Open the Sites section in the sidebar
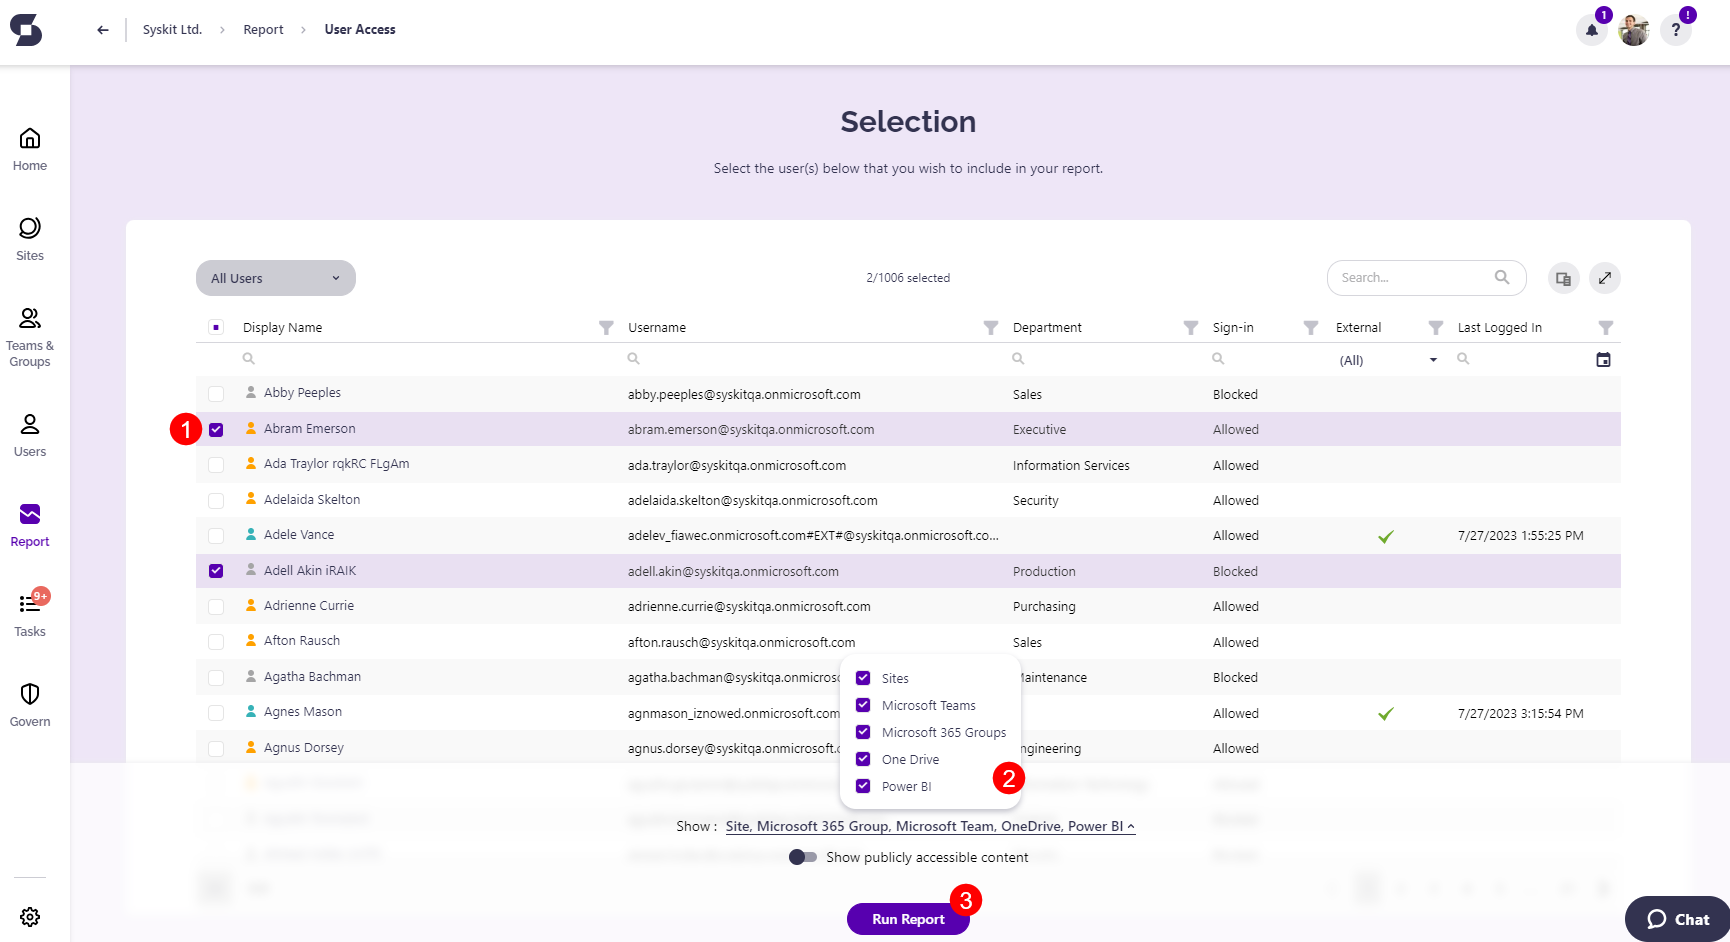The width and height of the screenshot is (1730, 942). tap(29, 238)
